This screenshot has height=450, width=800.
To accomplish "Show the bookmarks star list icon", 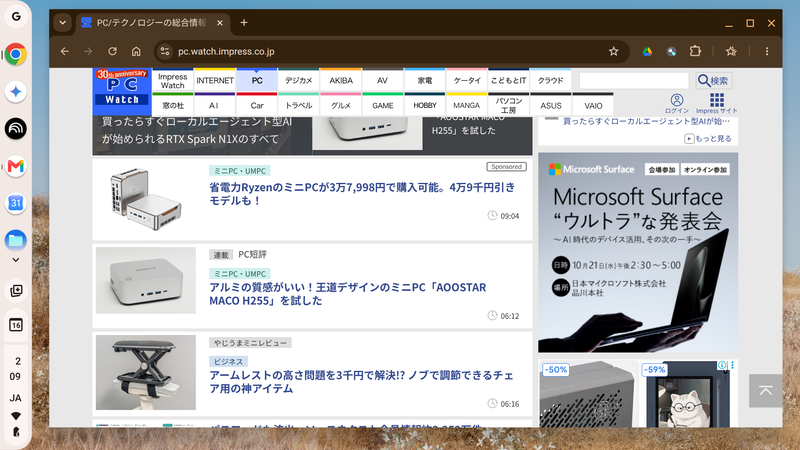I will [x=731, y=51].
